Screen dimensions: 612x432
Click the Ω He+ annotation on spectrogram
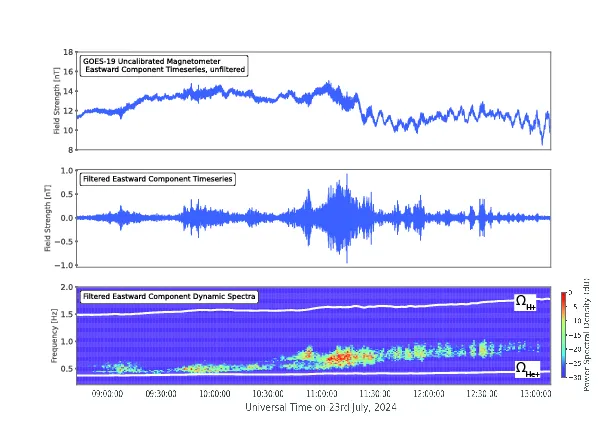pos(527,369)
